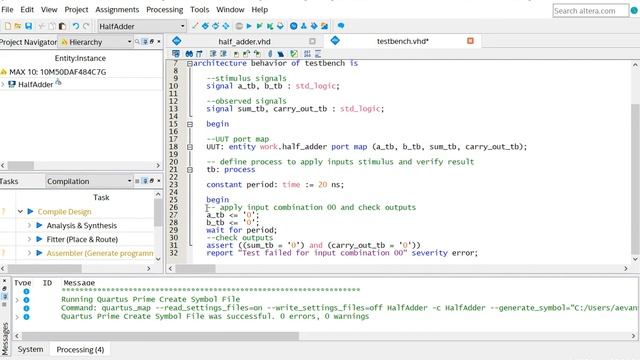The image size is (640, 360).
Task: Click the Tasks panel vertical scrollbar
Action: [158, 213]
